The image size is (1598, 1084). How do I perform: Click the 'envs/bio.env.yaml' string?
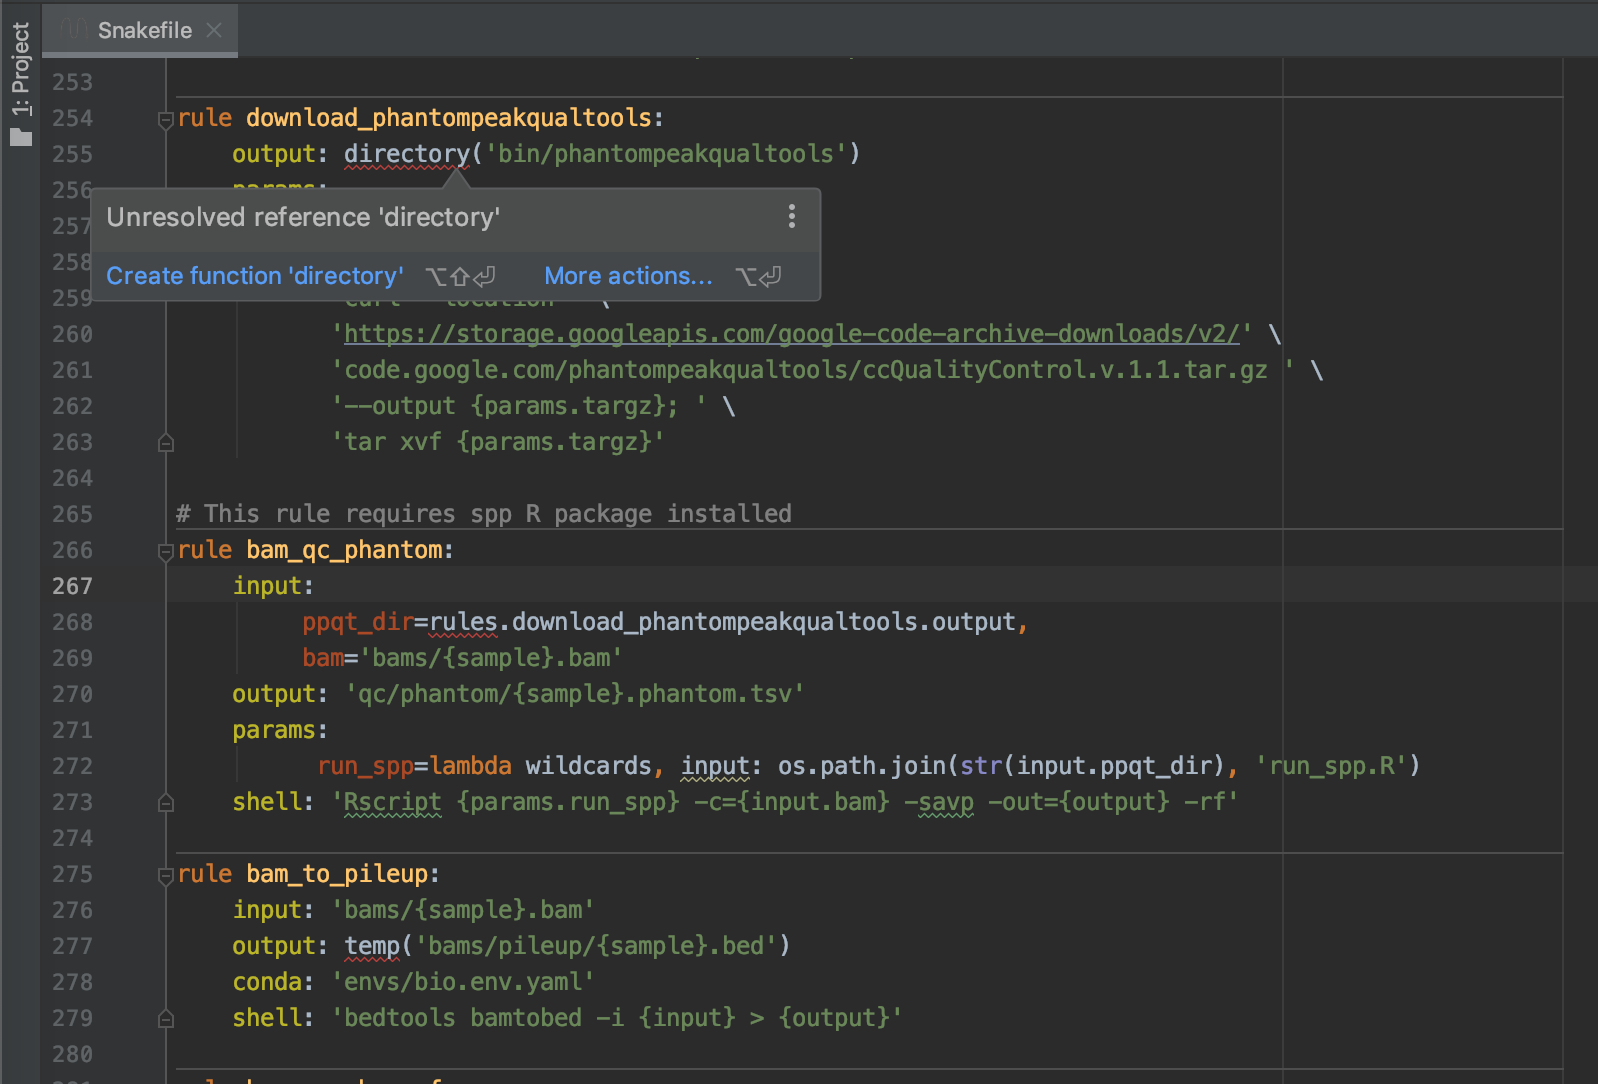click(x=463, y=982)
